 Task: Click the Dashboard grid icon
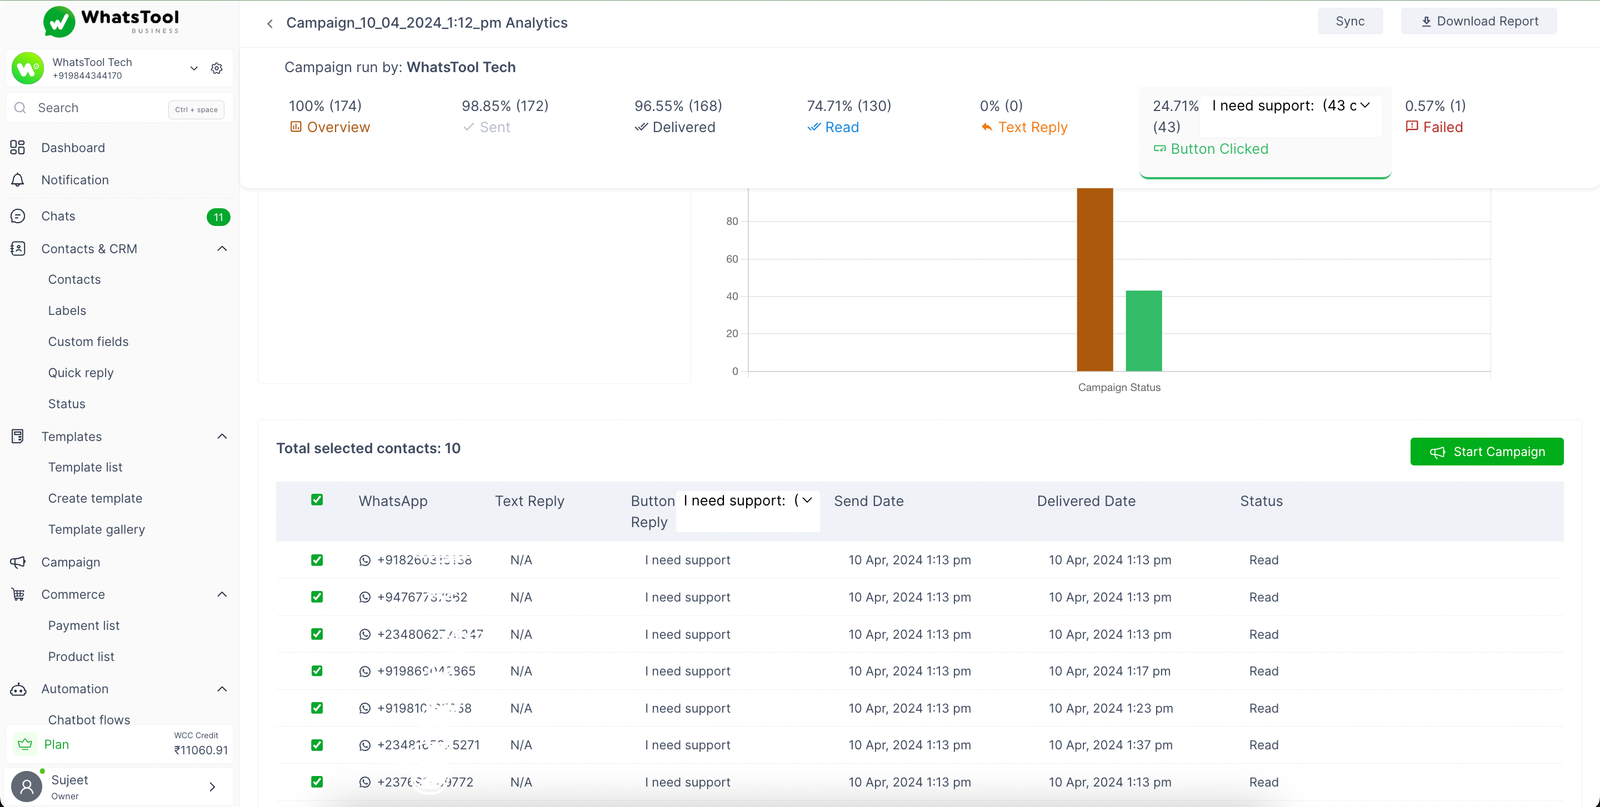18,148
